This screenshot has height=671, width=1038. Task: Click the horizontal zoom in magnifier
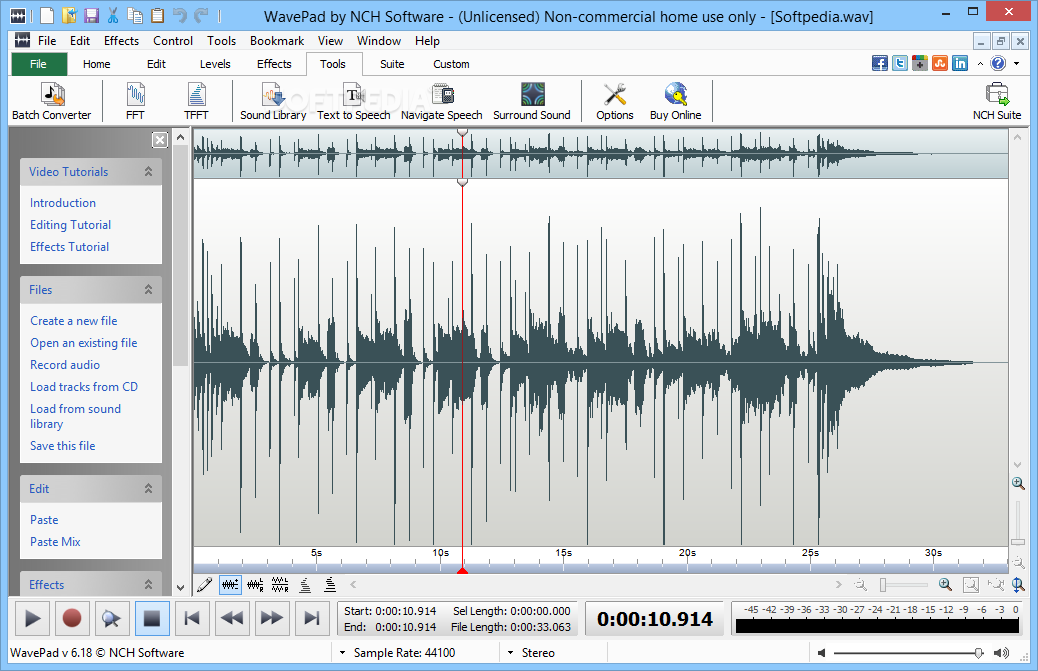945,584
